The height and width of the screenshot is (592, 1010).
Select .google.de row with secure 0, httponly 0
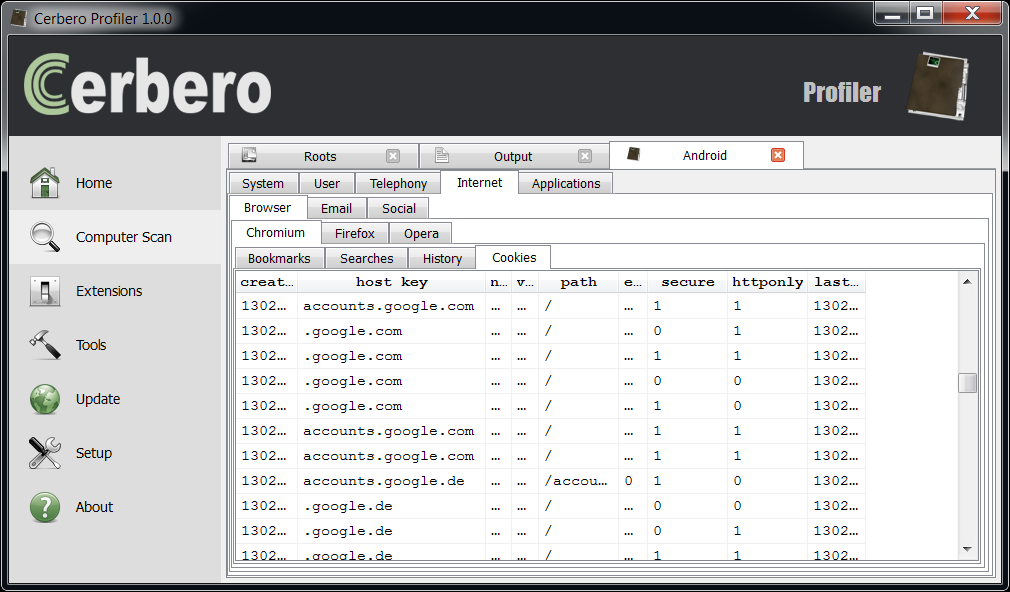pos(550,506)
